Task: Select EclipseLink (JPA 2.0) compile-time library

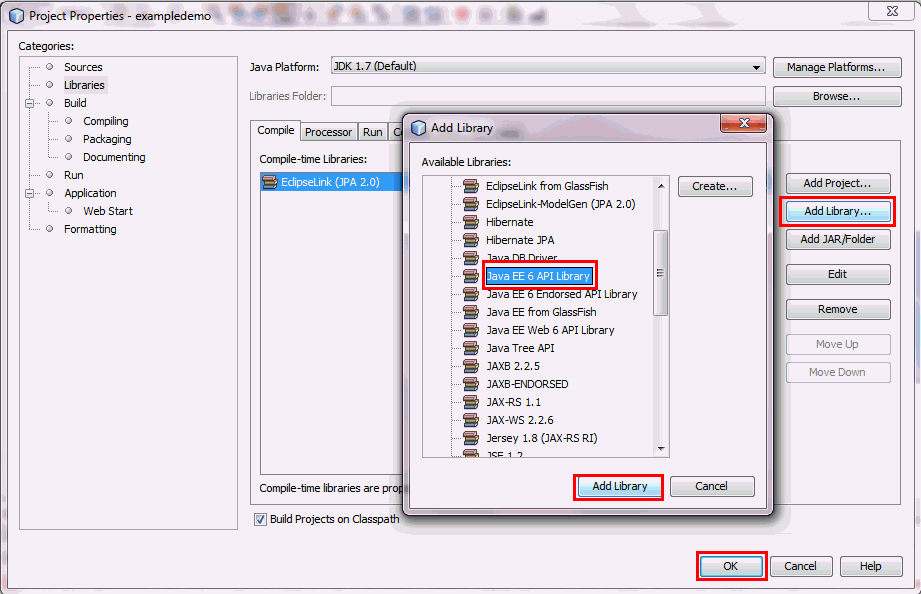Action: 331,182
